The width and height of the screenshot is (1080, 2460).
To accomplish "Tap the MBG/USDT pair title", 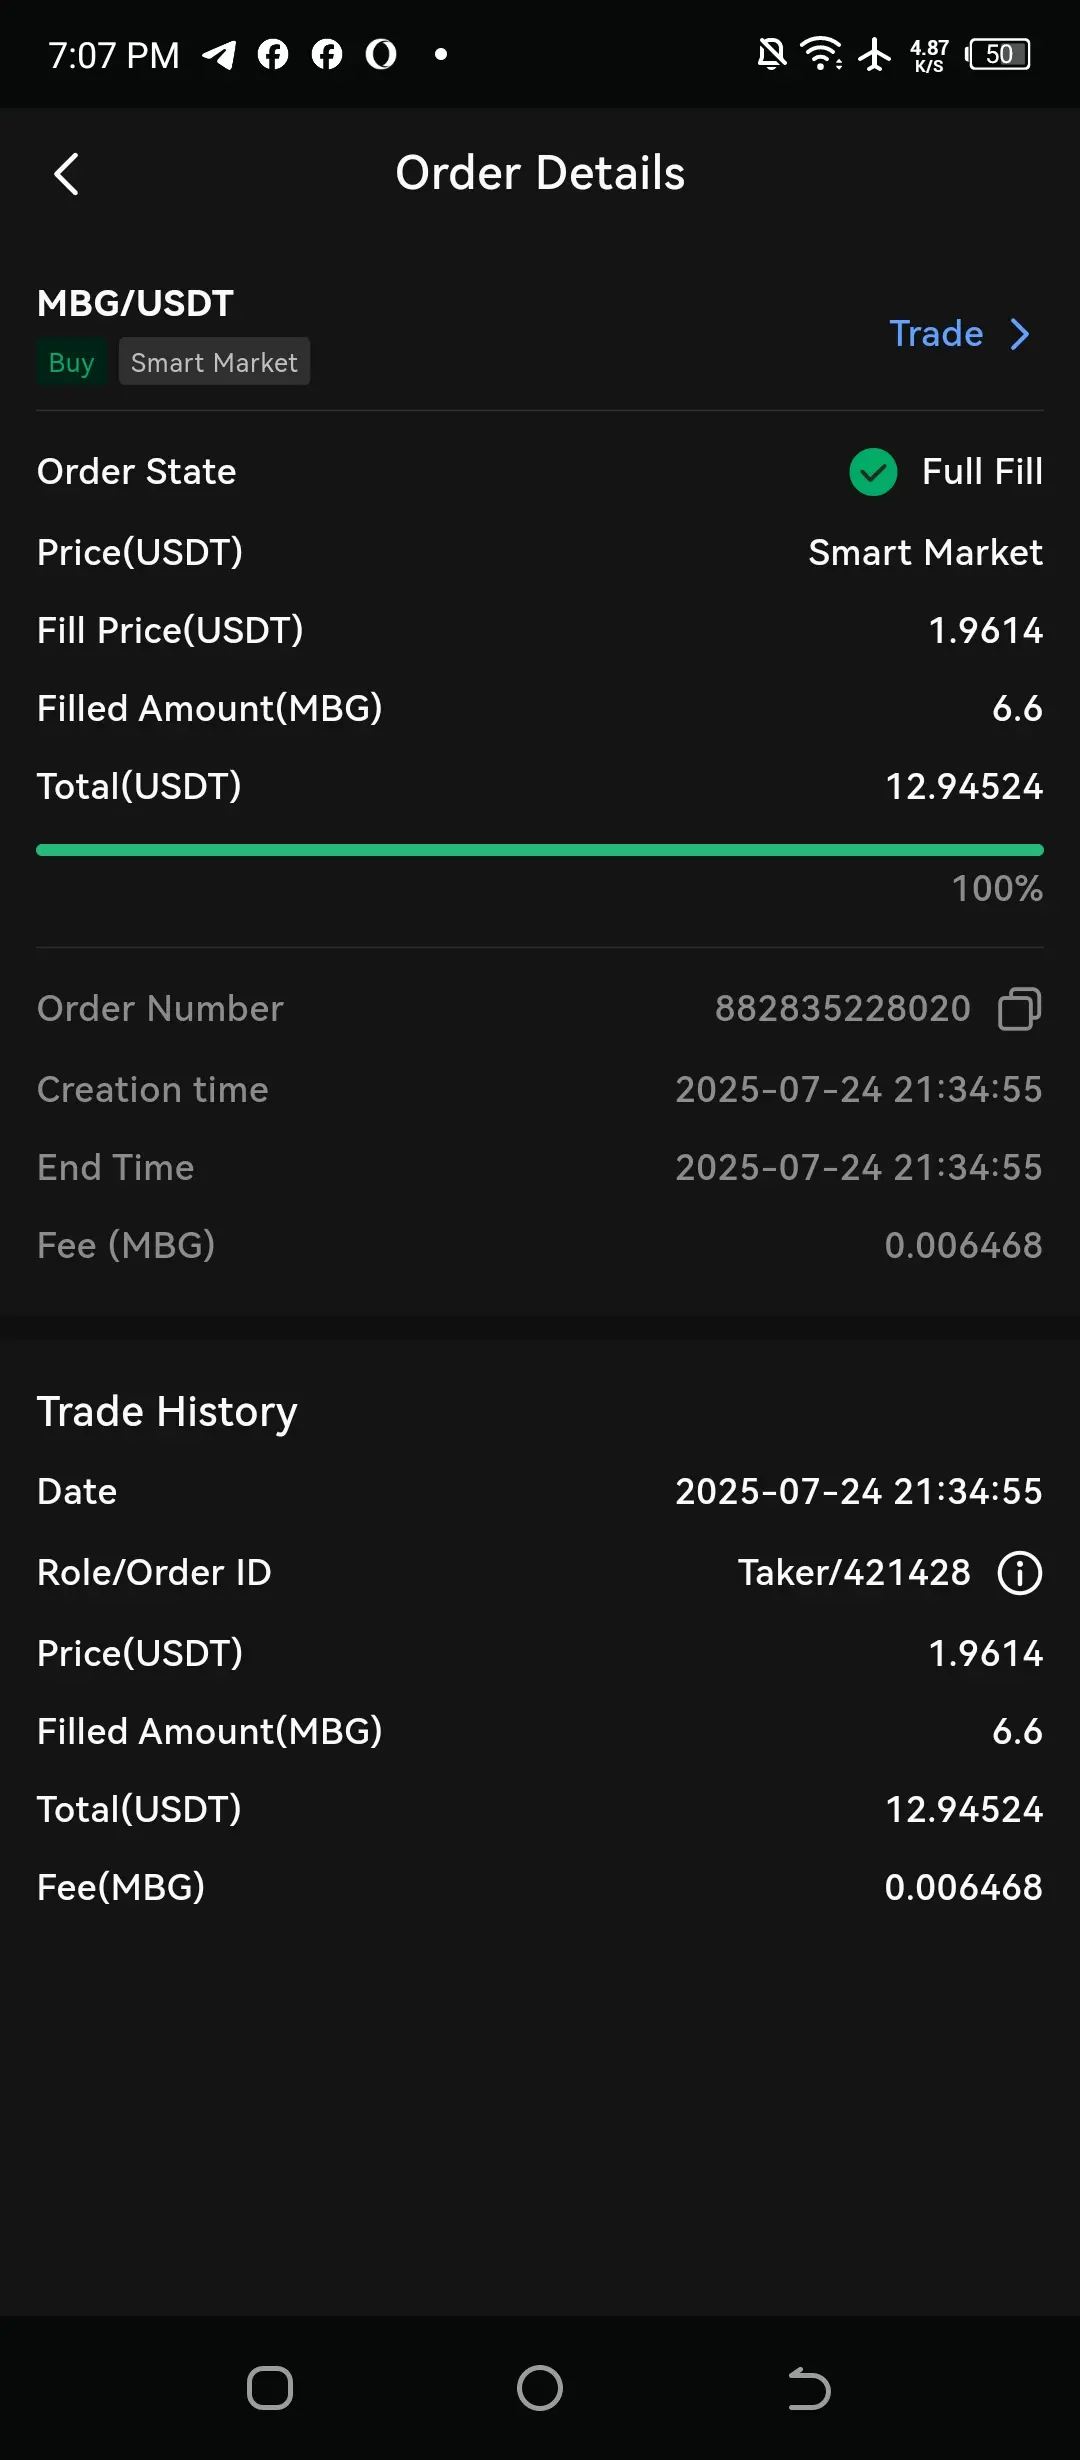I will (x=135, y=303).
